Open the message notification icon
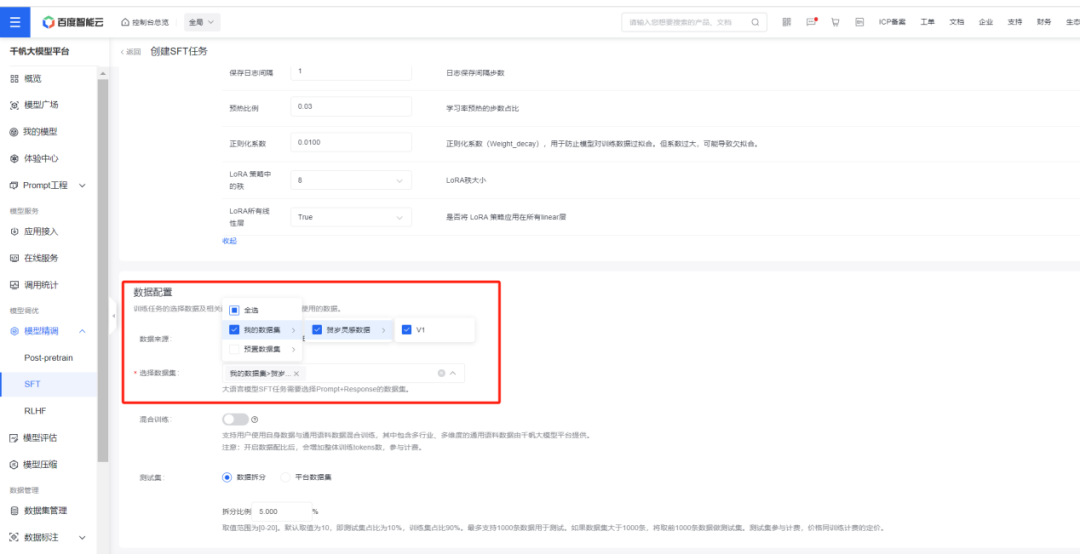Image resolution: width=1080 pixels, height=554 pixels. coord(811,22)
